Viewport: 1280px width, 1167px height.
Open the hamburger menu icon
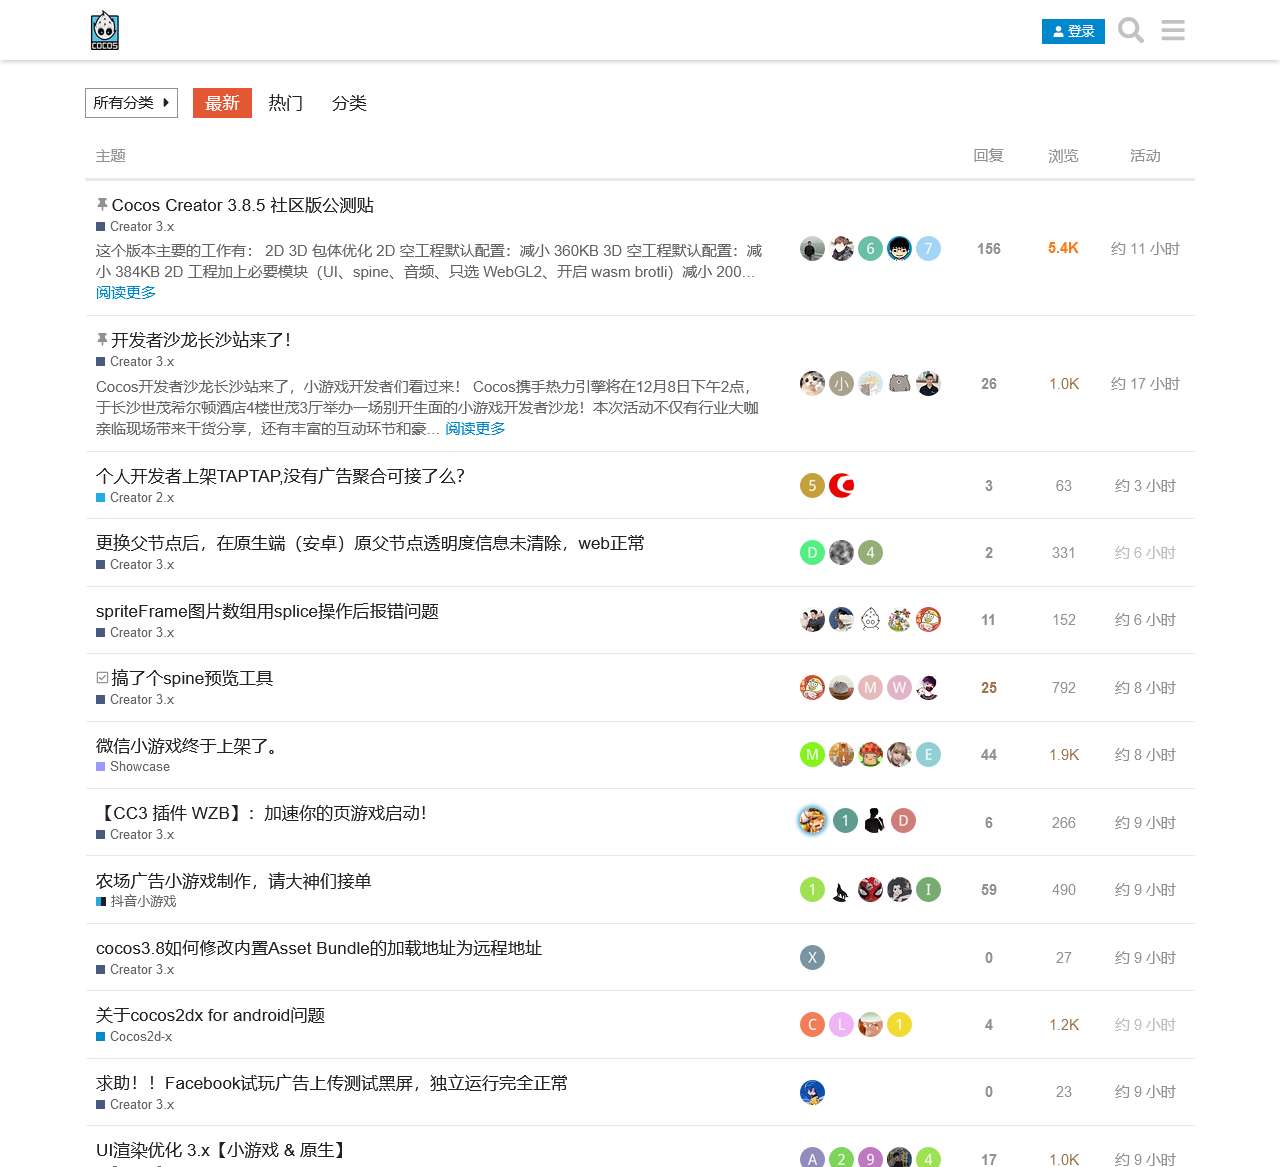coord(1173,30)
